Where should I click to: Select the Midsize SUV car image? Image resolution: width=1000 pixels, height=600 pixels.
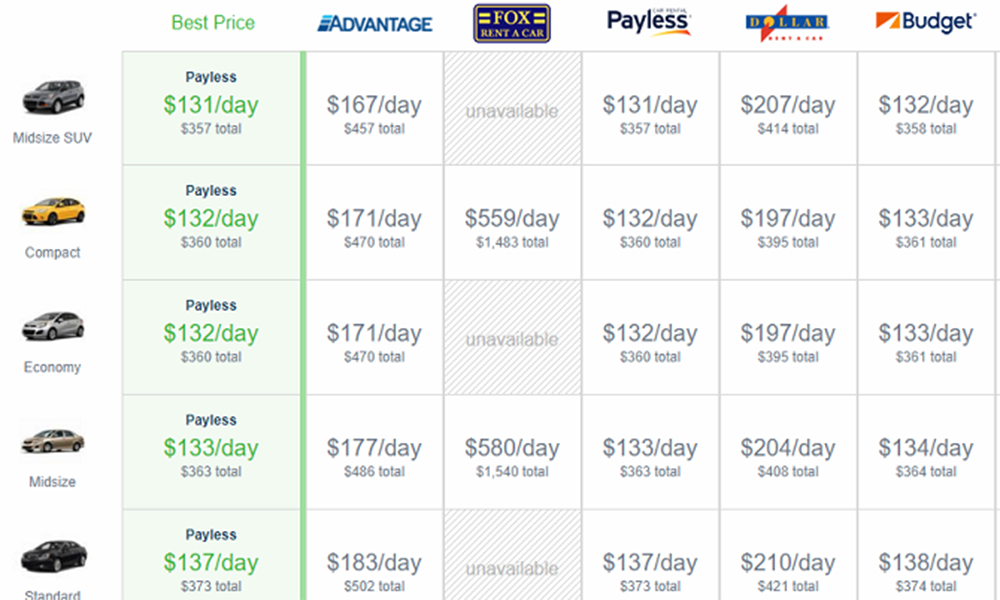click(53, 97)
